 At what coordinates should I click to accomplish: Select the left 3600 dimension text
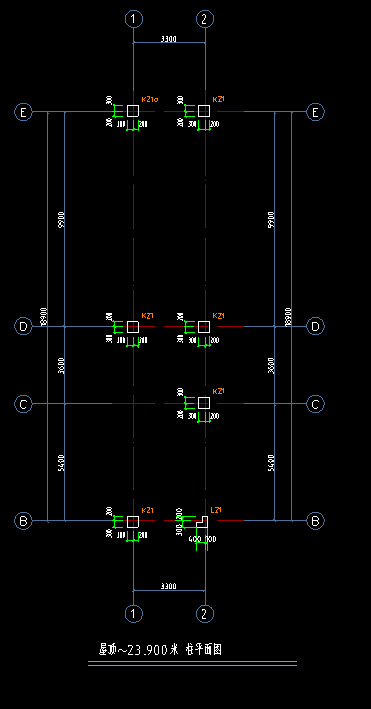click(61, 365)
